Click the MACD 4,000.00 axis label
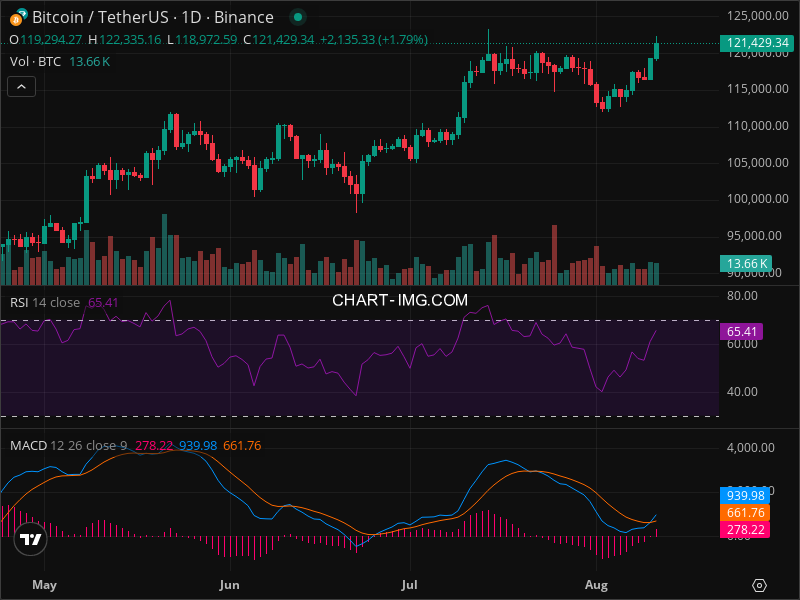 [751, 447]
